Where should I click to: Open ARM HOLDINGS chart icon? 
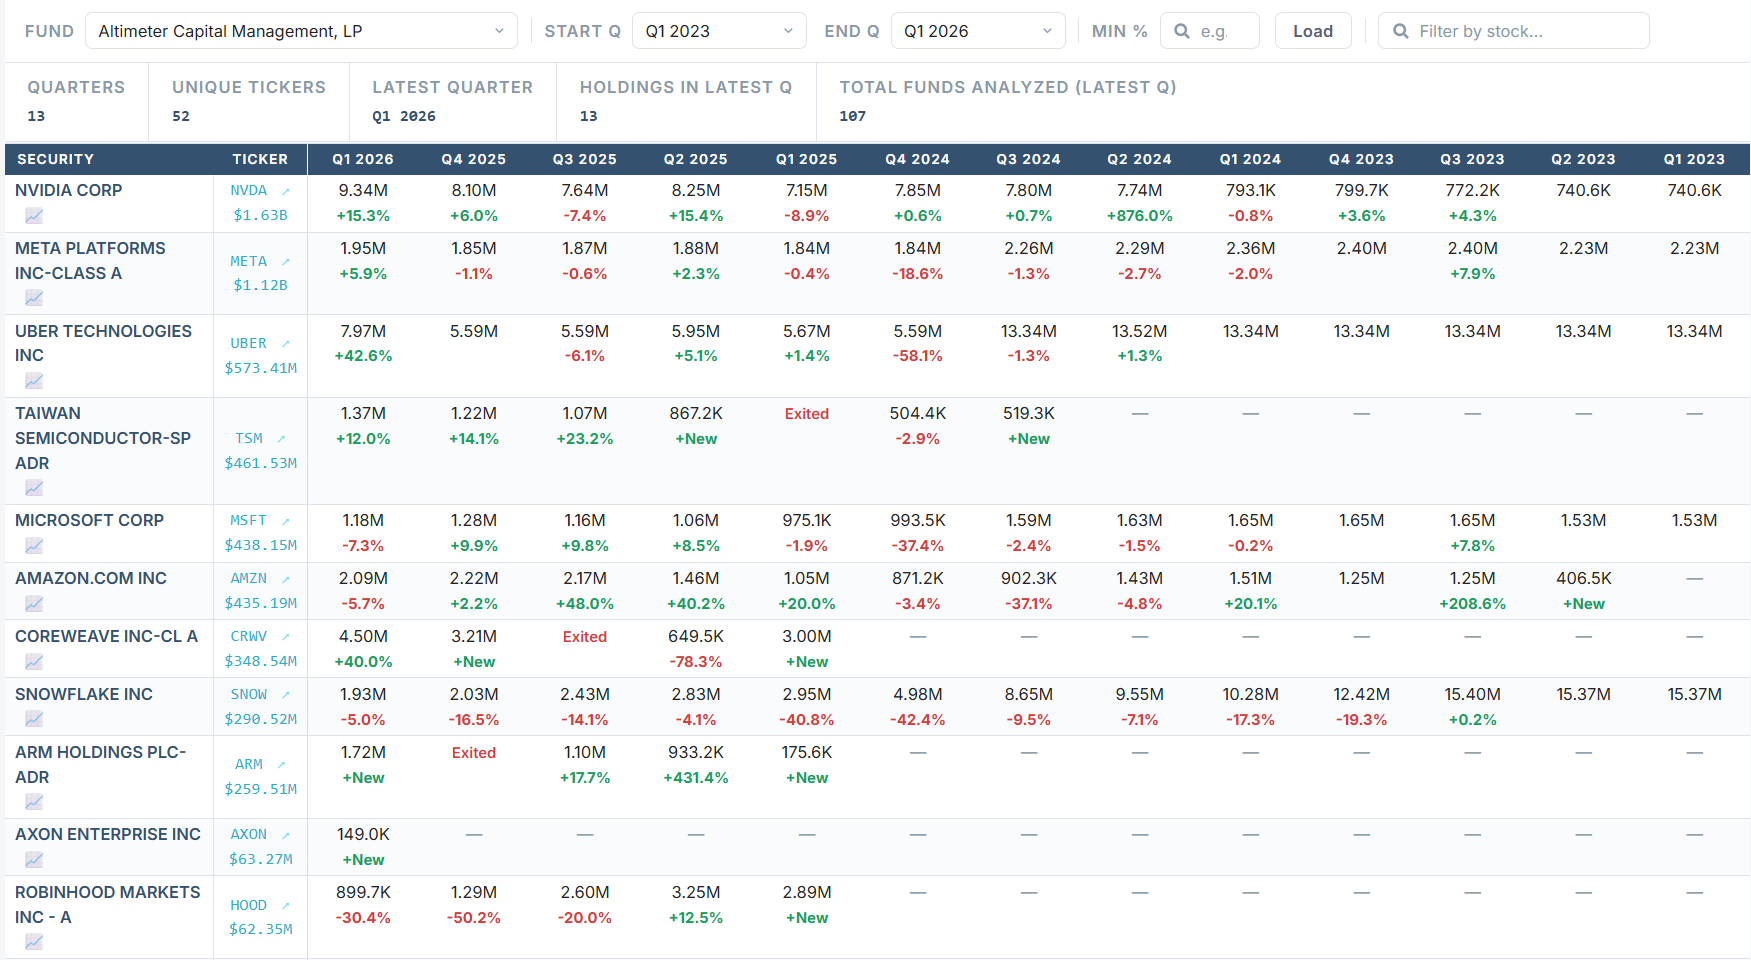point(34,801)
